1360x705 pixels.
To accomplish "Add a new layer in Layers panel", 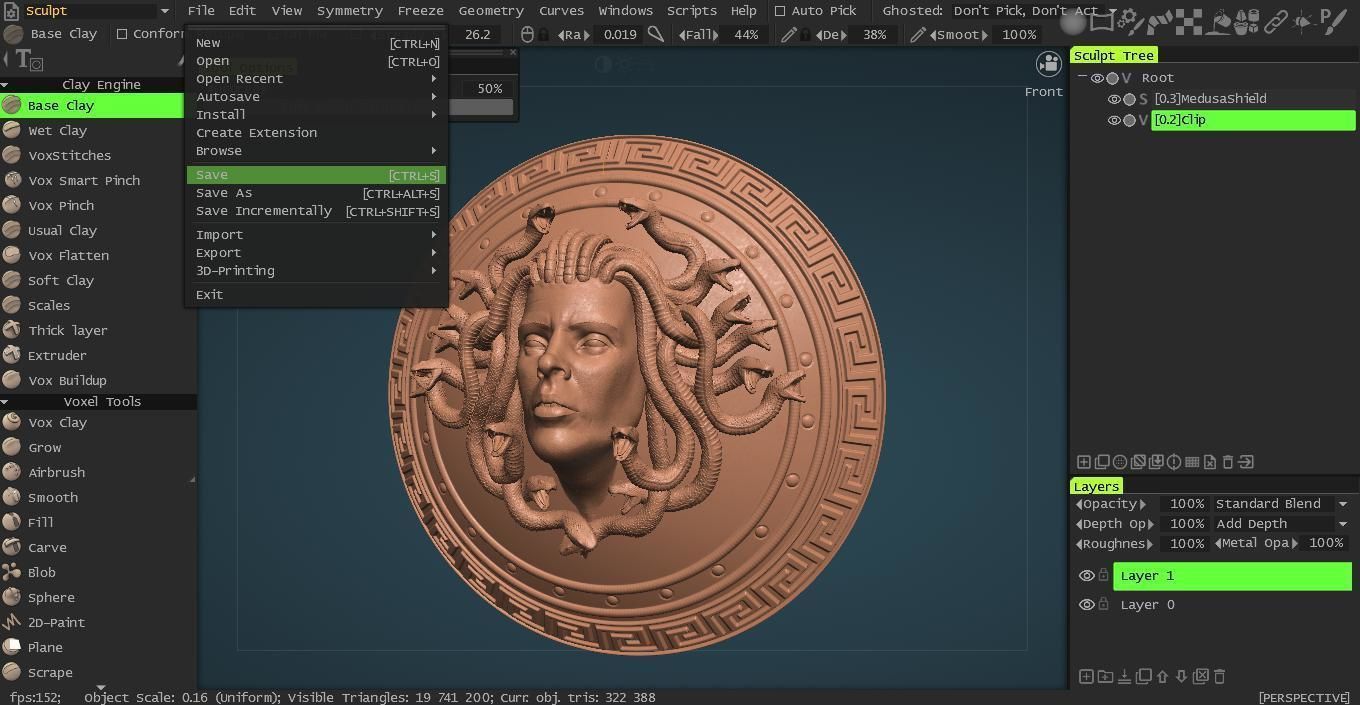I will (1086, 677).
